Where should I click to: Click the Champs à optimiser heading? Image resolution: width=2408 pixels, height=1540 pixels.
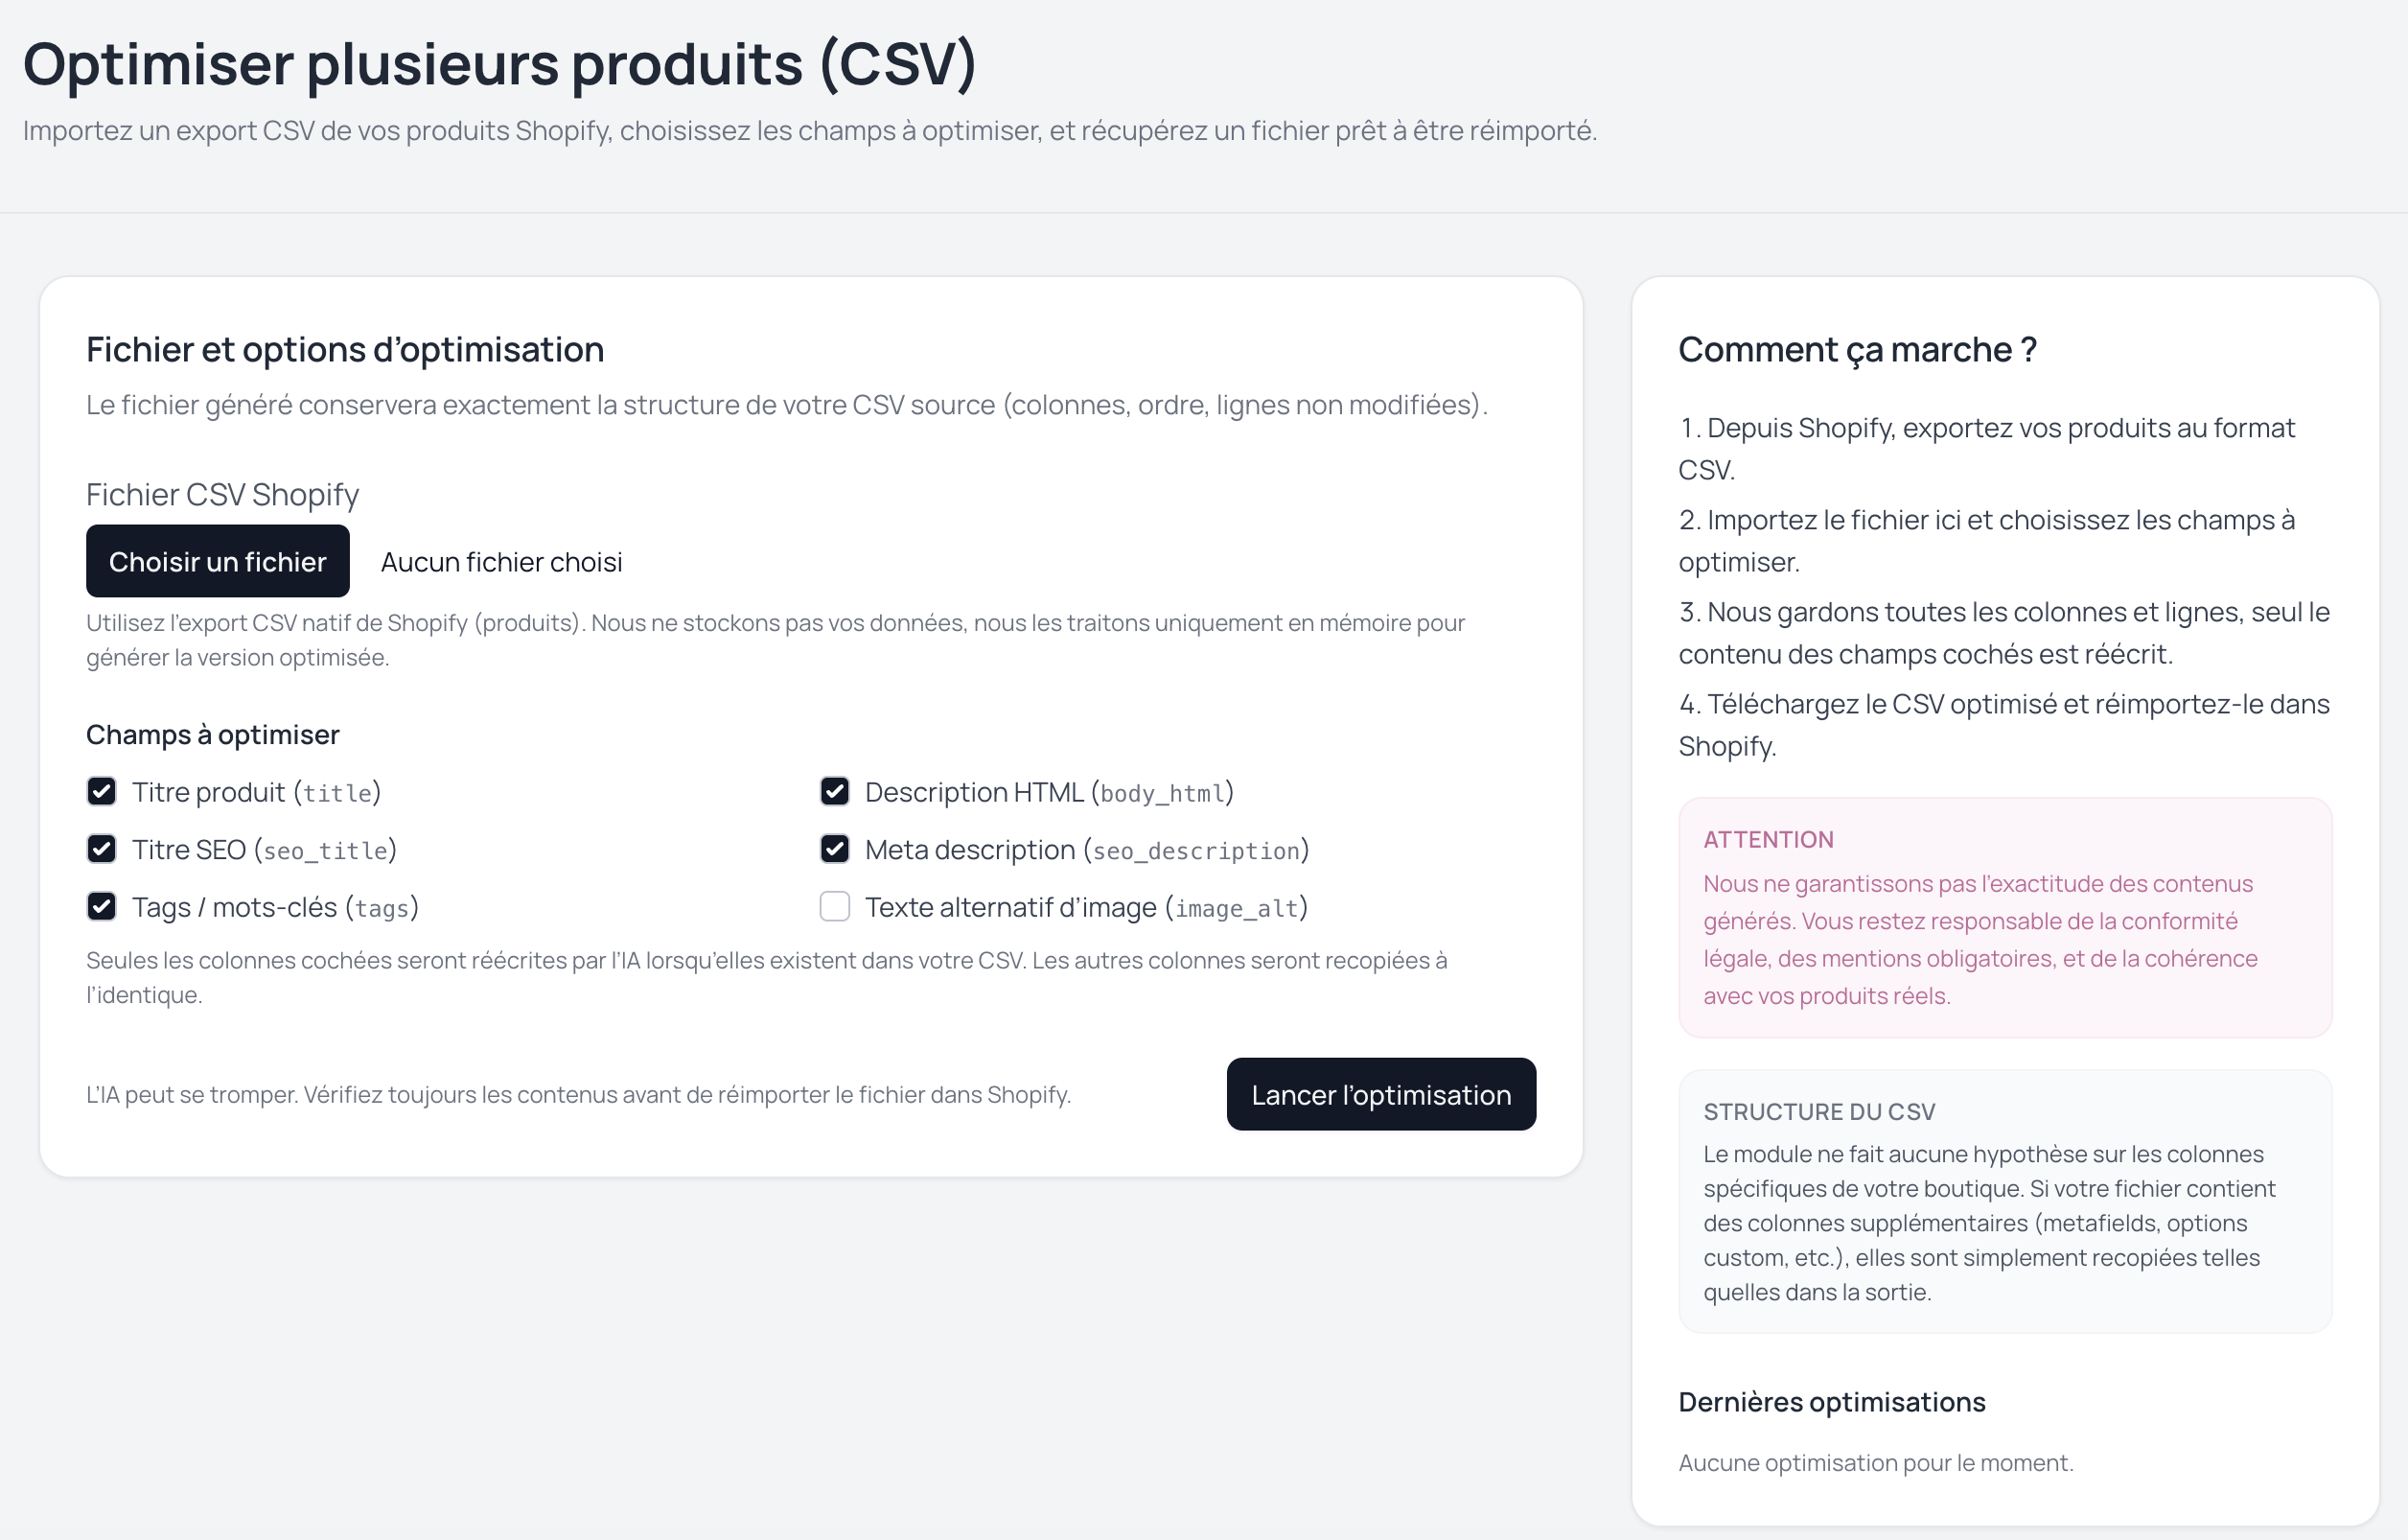(212, 734)
